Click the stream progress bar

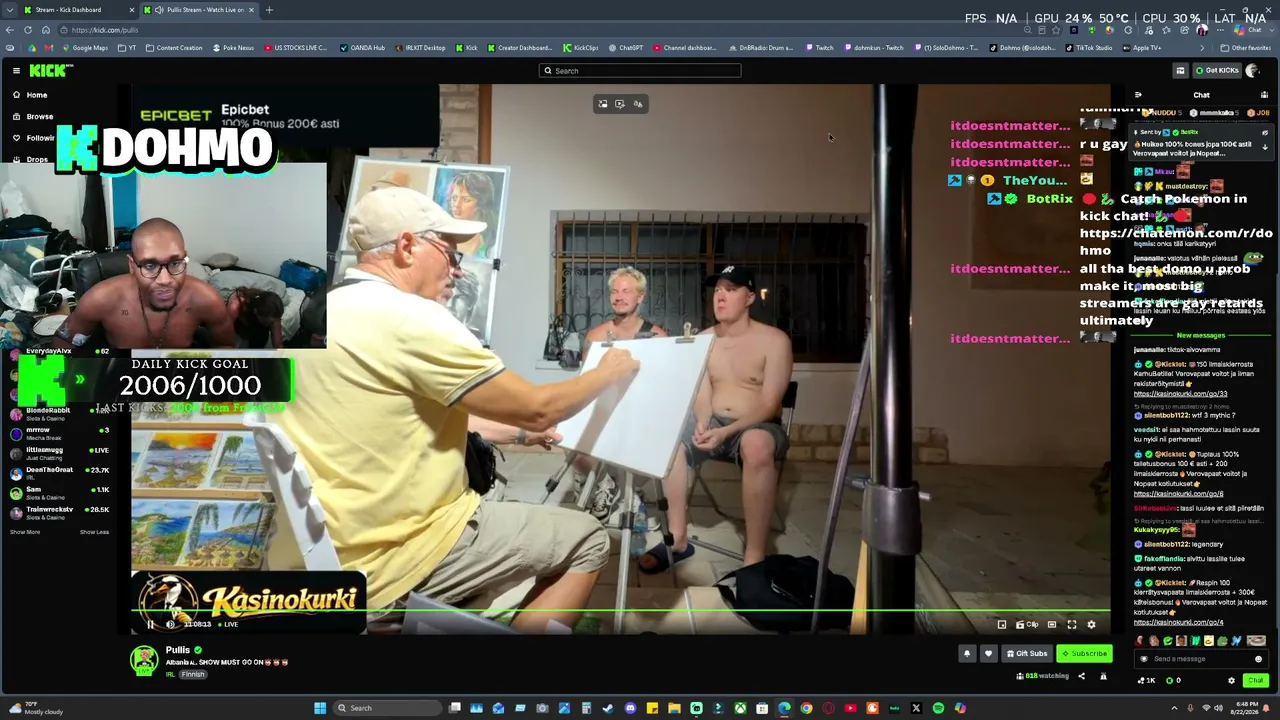coord(620,610)
